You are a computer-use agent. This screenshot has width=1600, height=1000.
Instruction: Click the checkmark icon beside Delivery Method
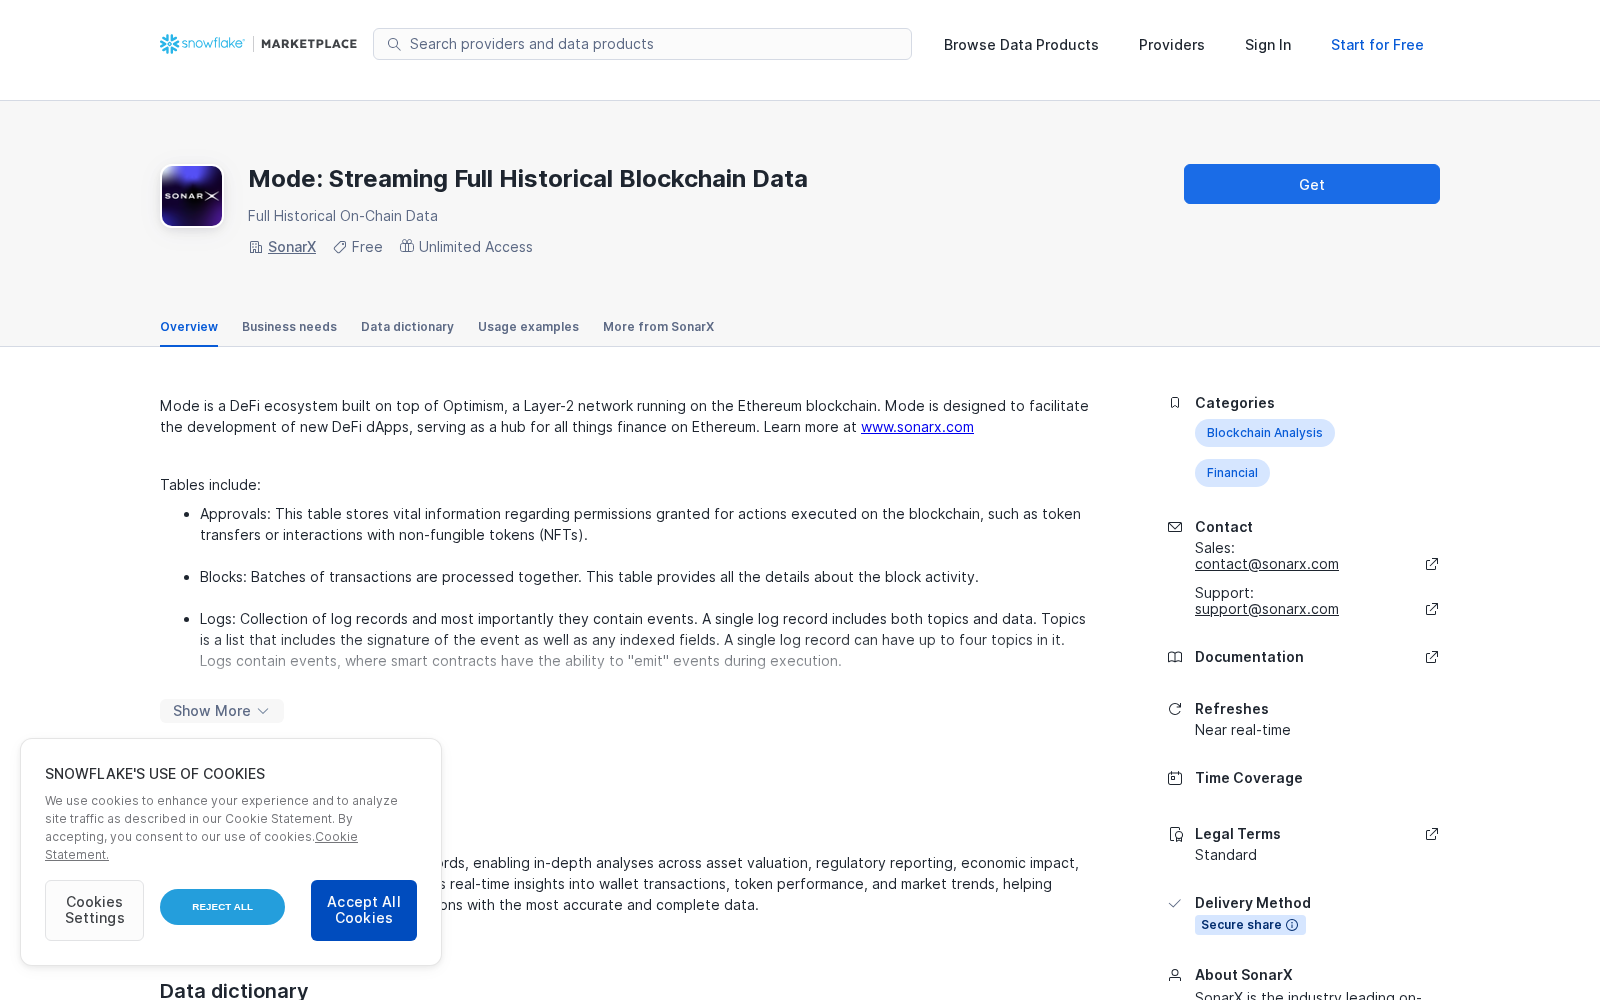1175,903
